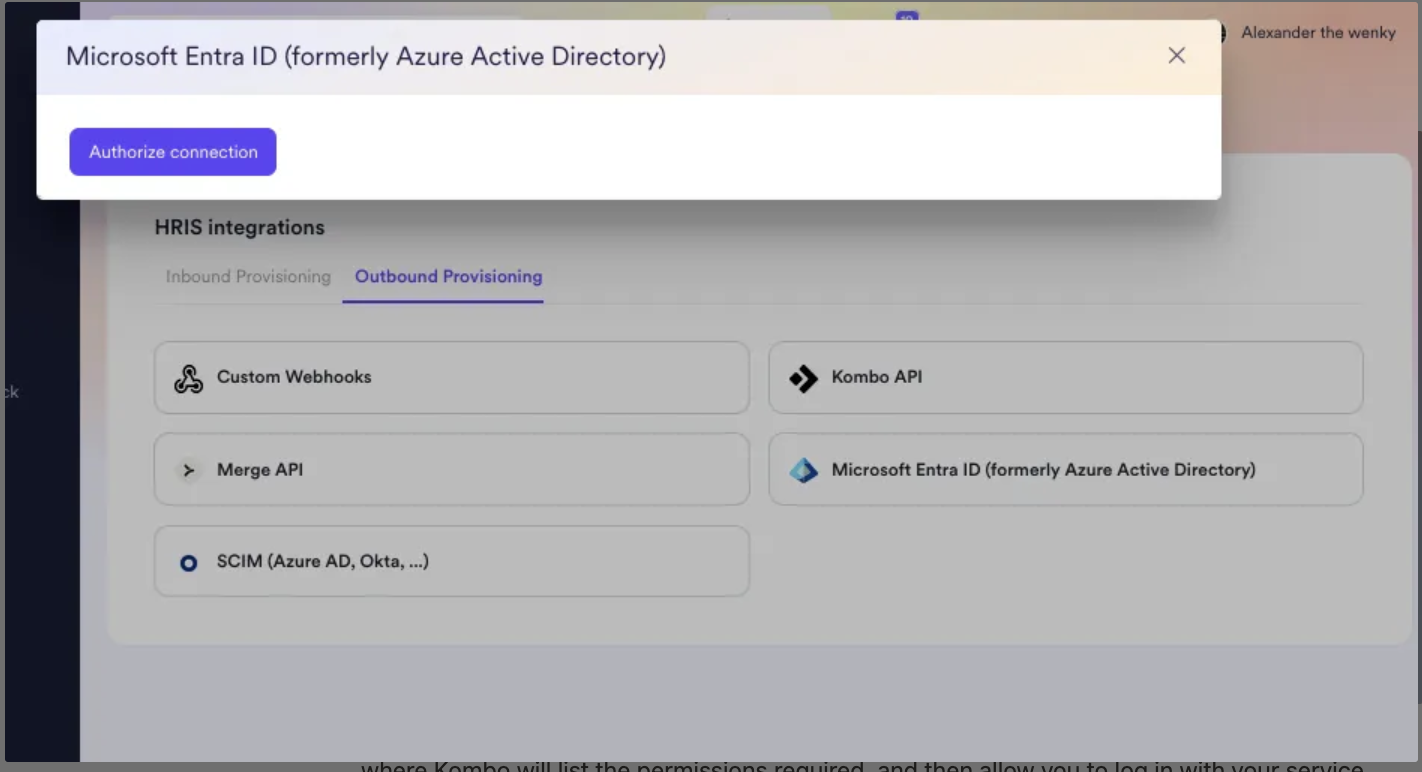
Task: Click the Custom Webhooks icon
Action: (x=188, y=378)
